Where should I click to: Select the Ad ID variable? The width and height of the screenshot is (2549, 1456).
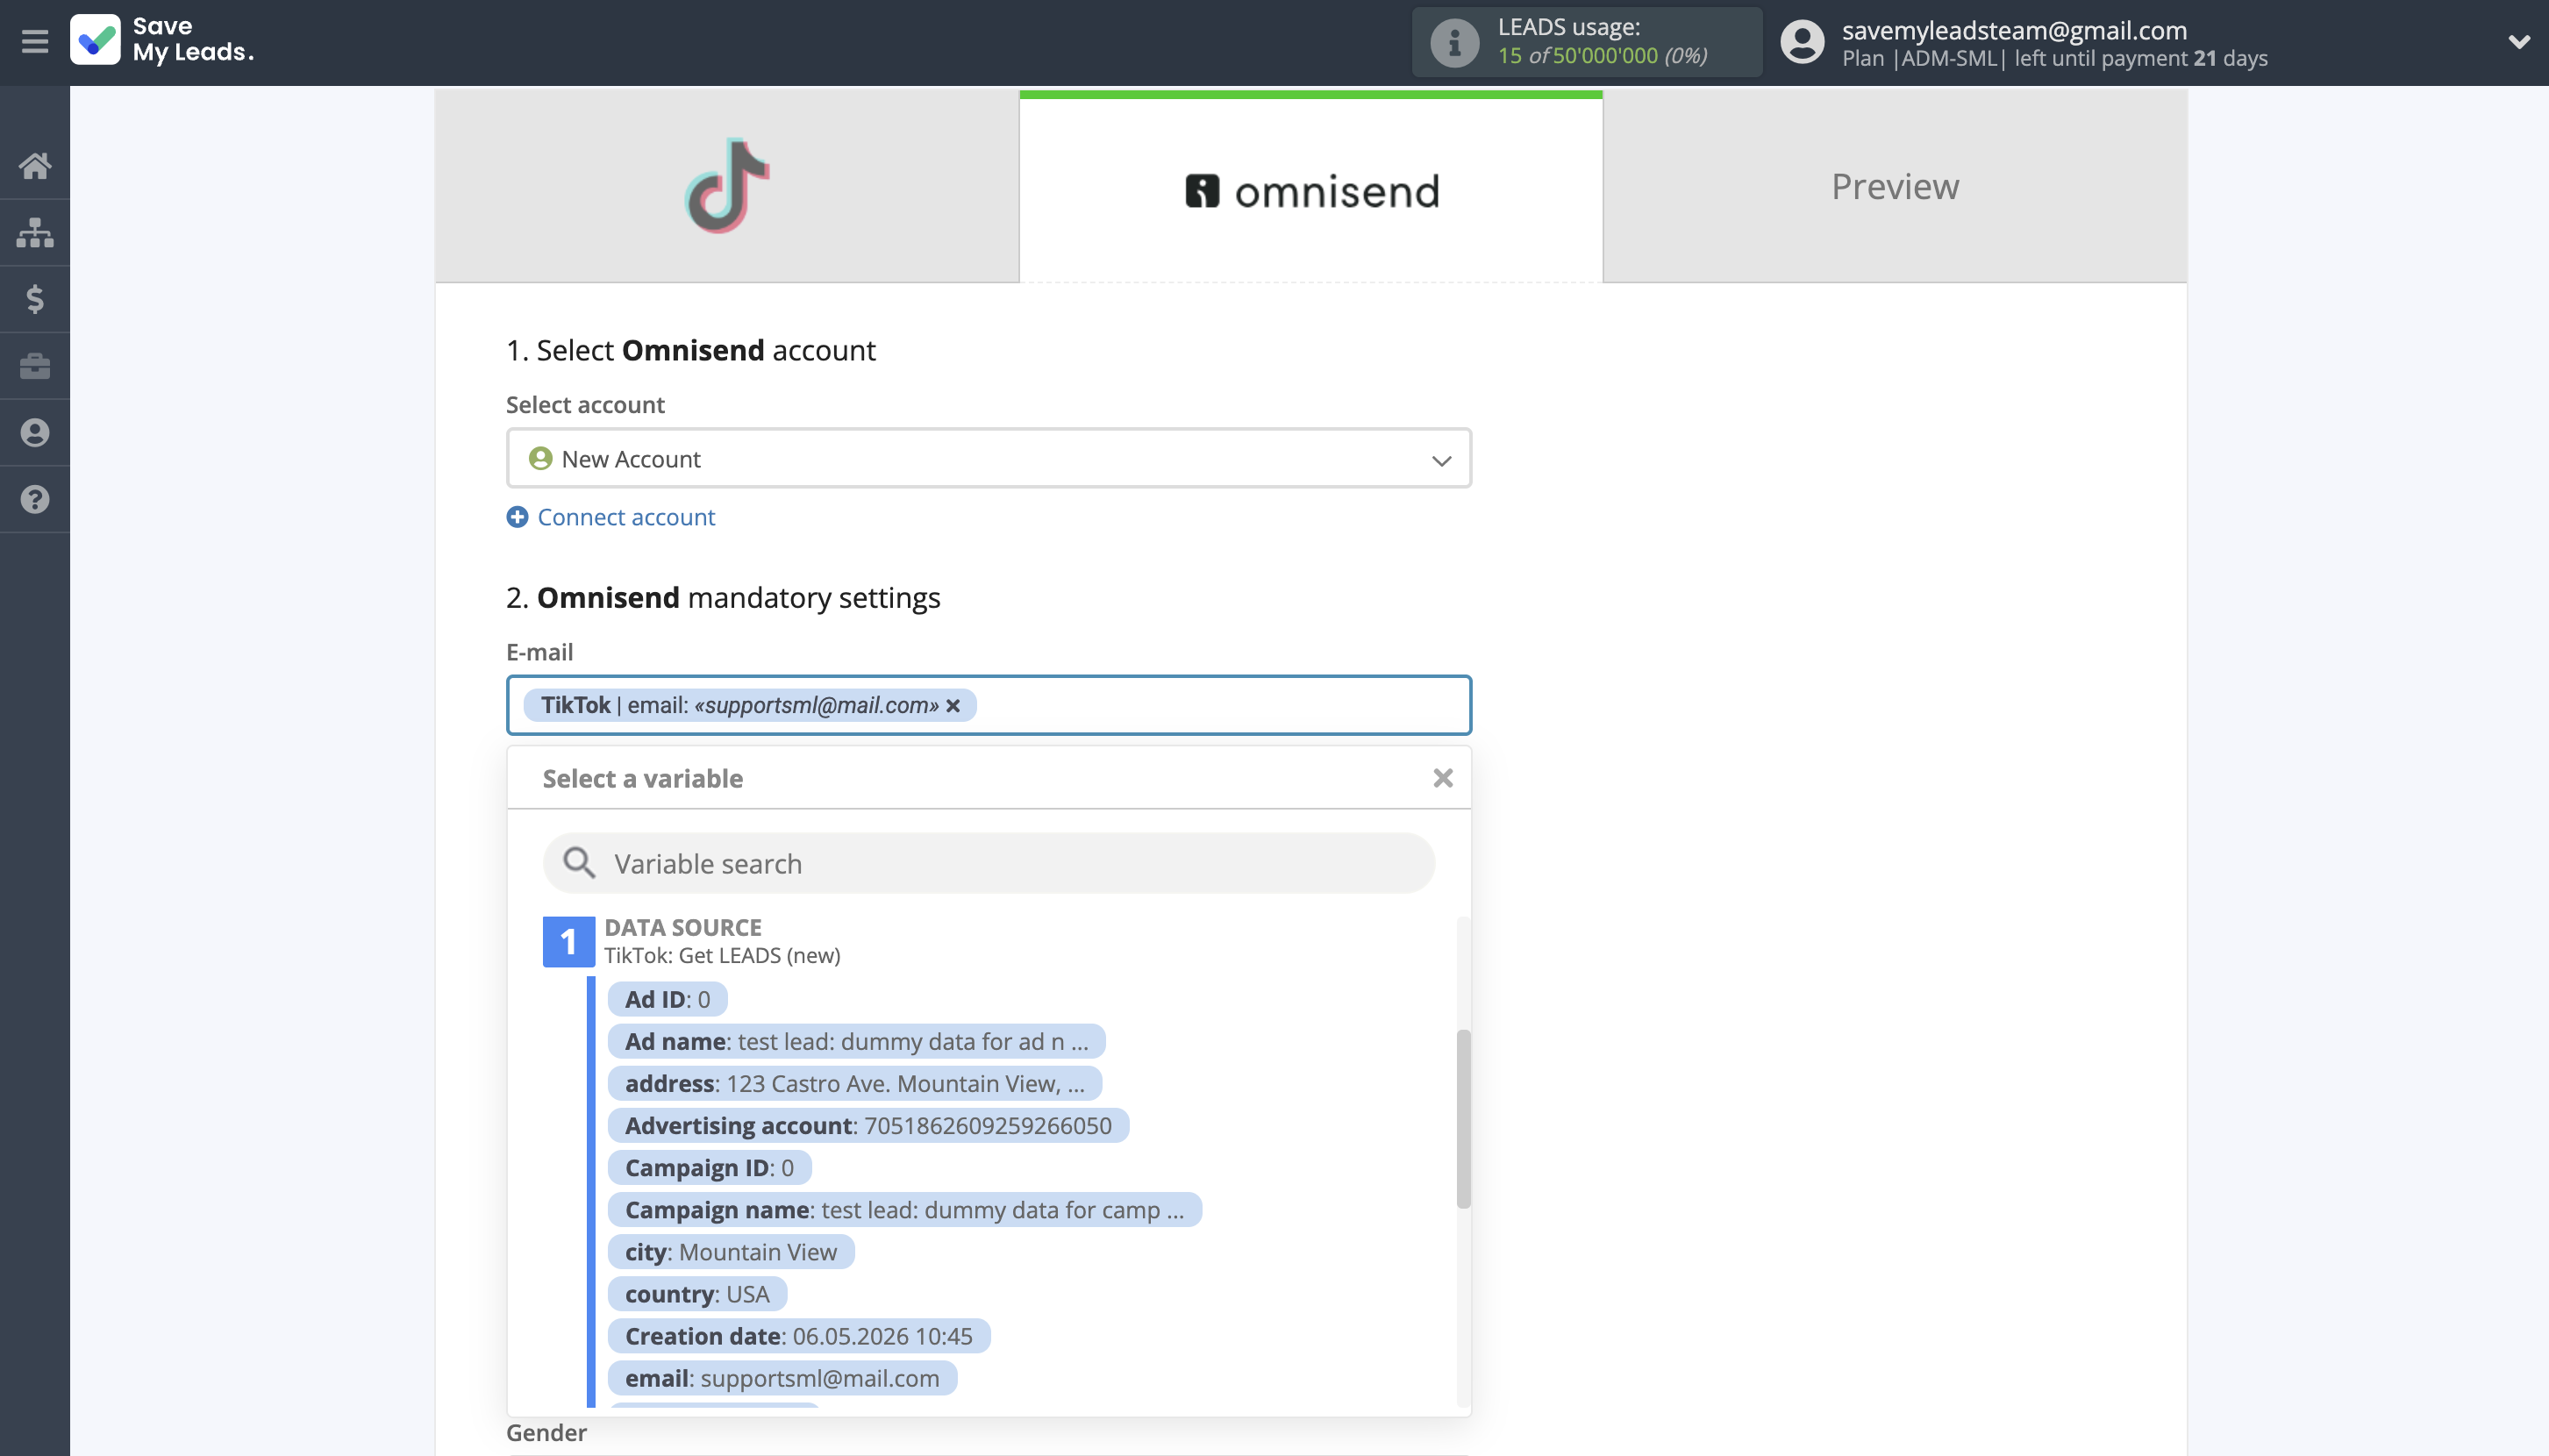(x=667, y=999)
